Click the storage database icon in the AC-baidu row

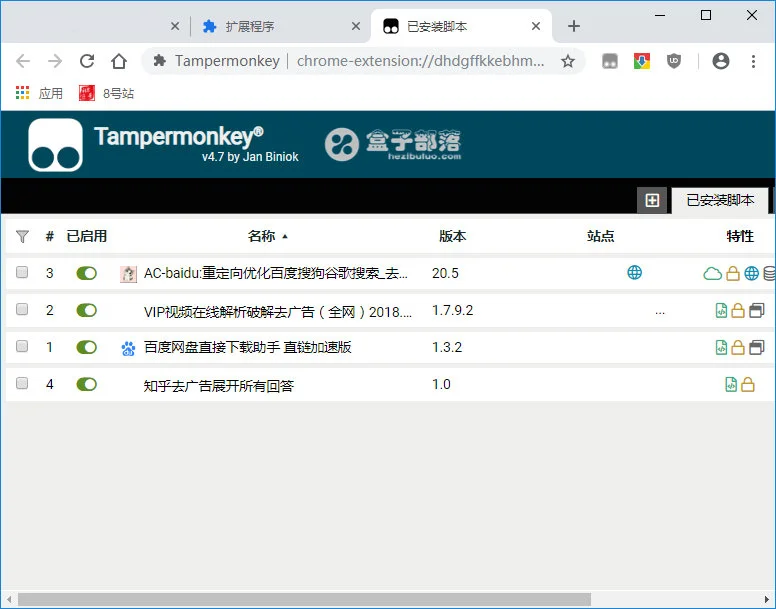click(x=769, y=273)
